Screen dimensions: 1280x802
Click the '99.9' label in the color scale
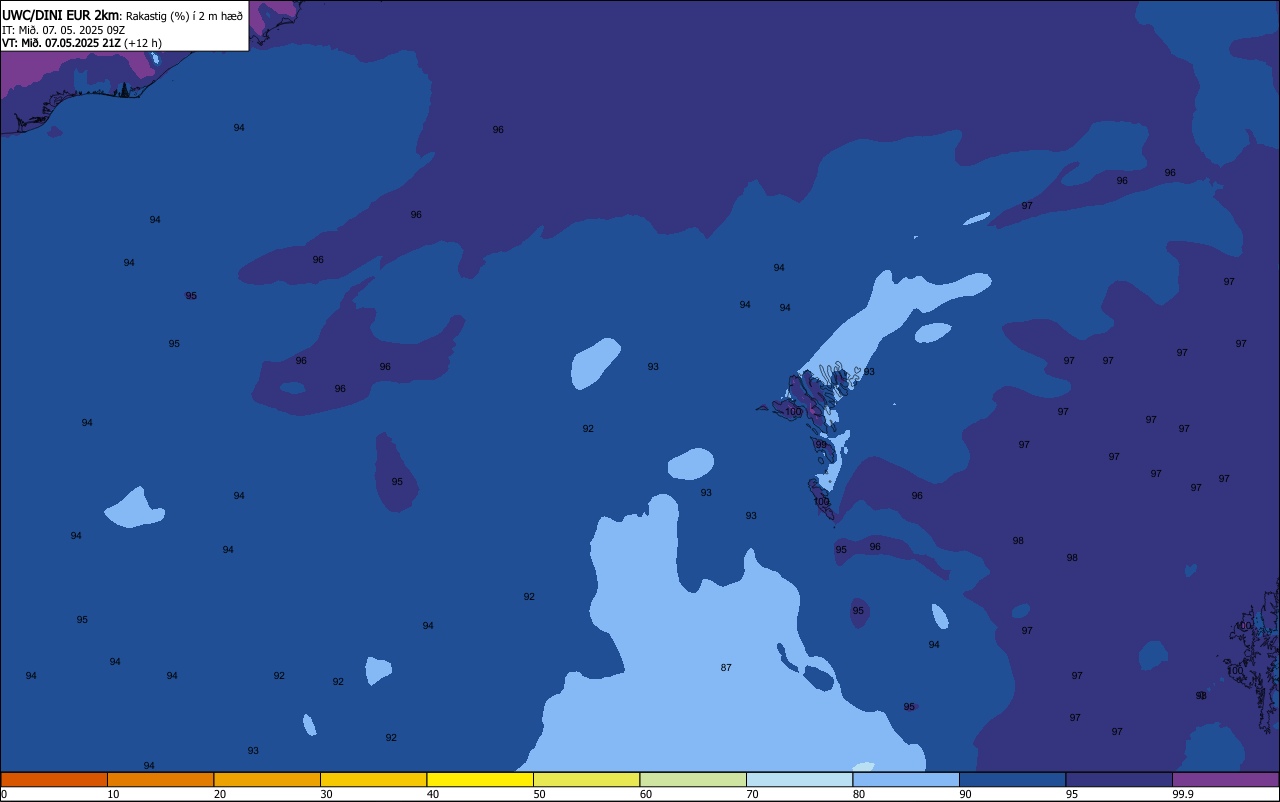[1182, 794]
